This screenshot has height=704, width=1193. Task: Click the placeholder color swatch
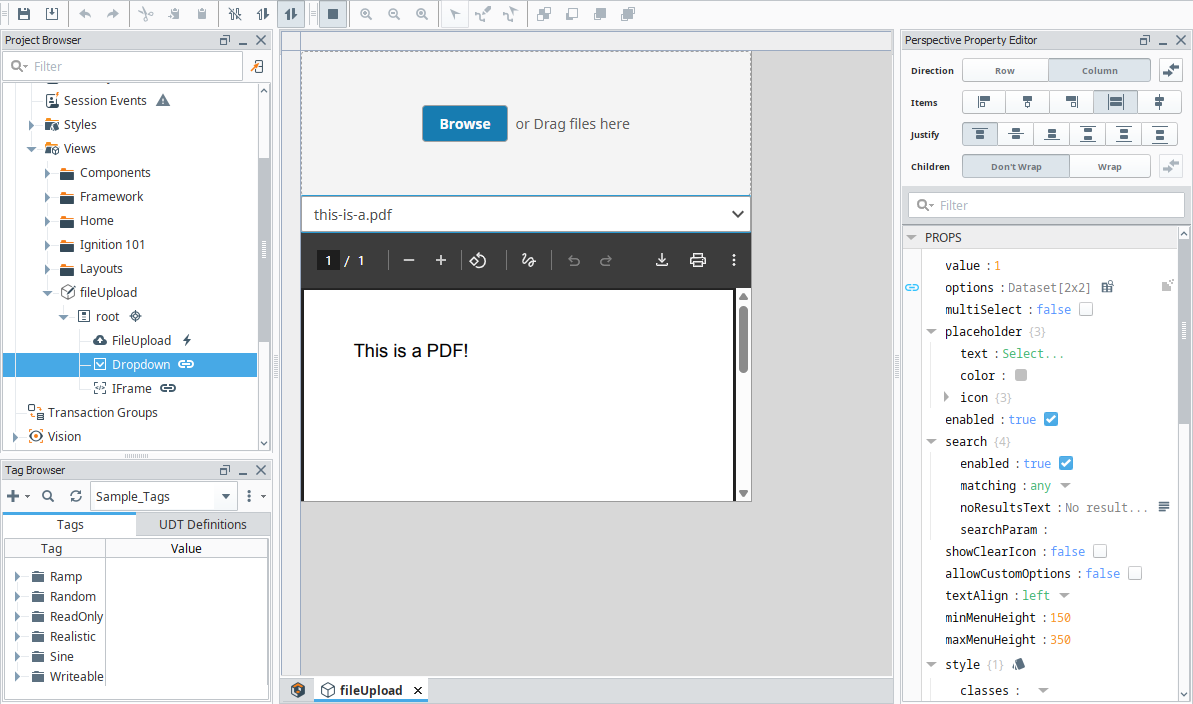1021,375
